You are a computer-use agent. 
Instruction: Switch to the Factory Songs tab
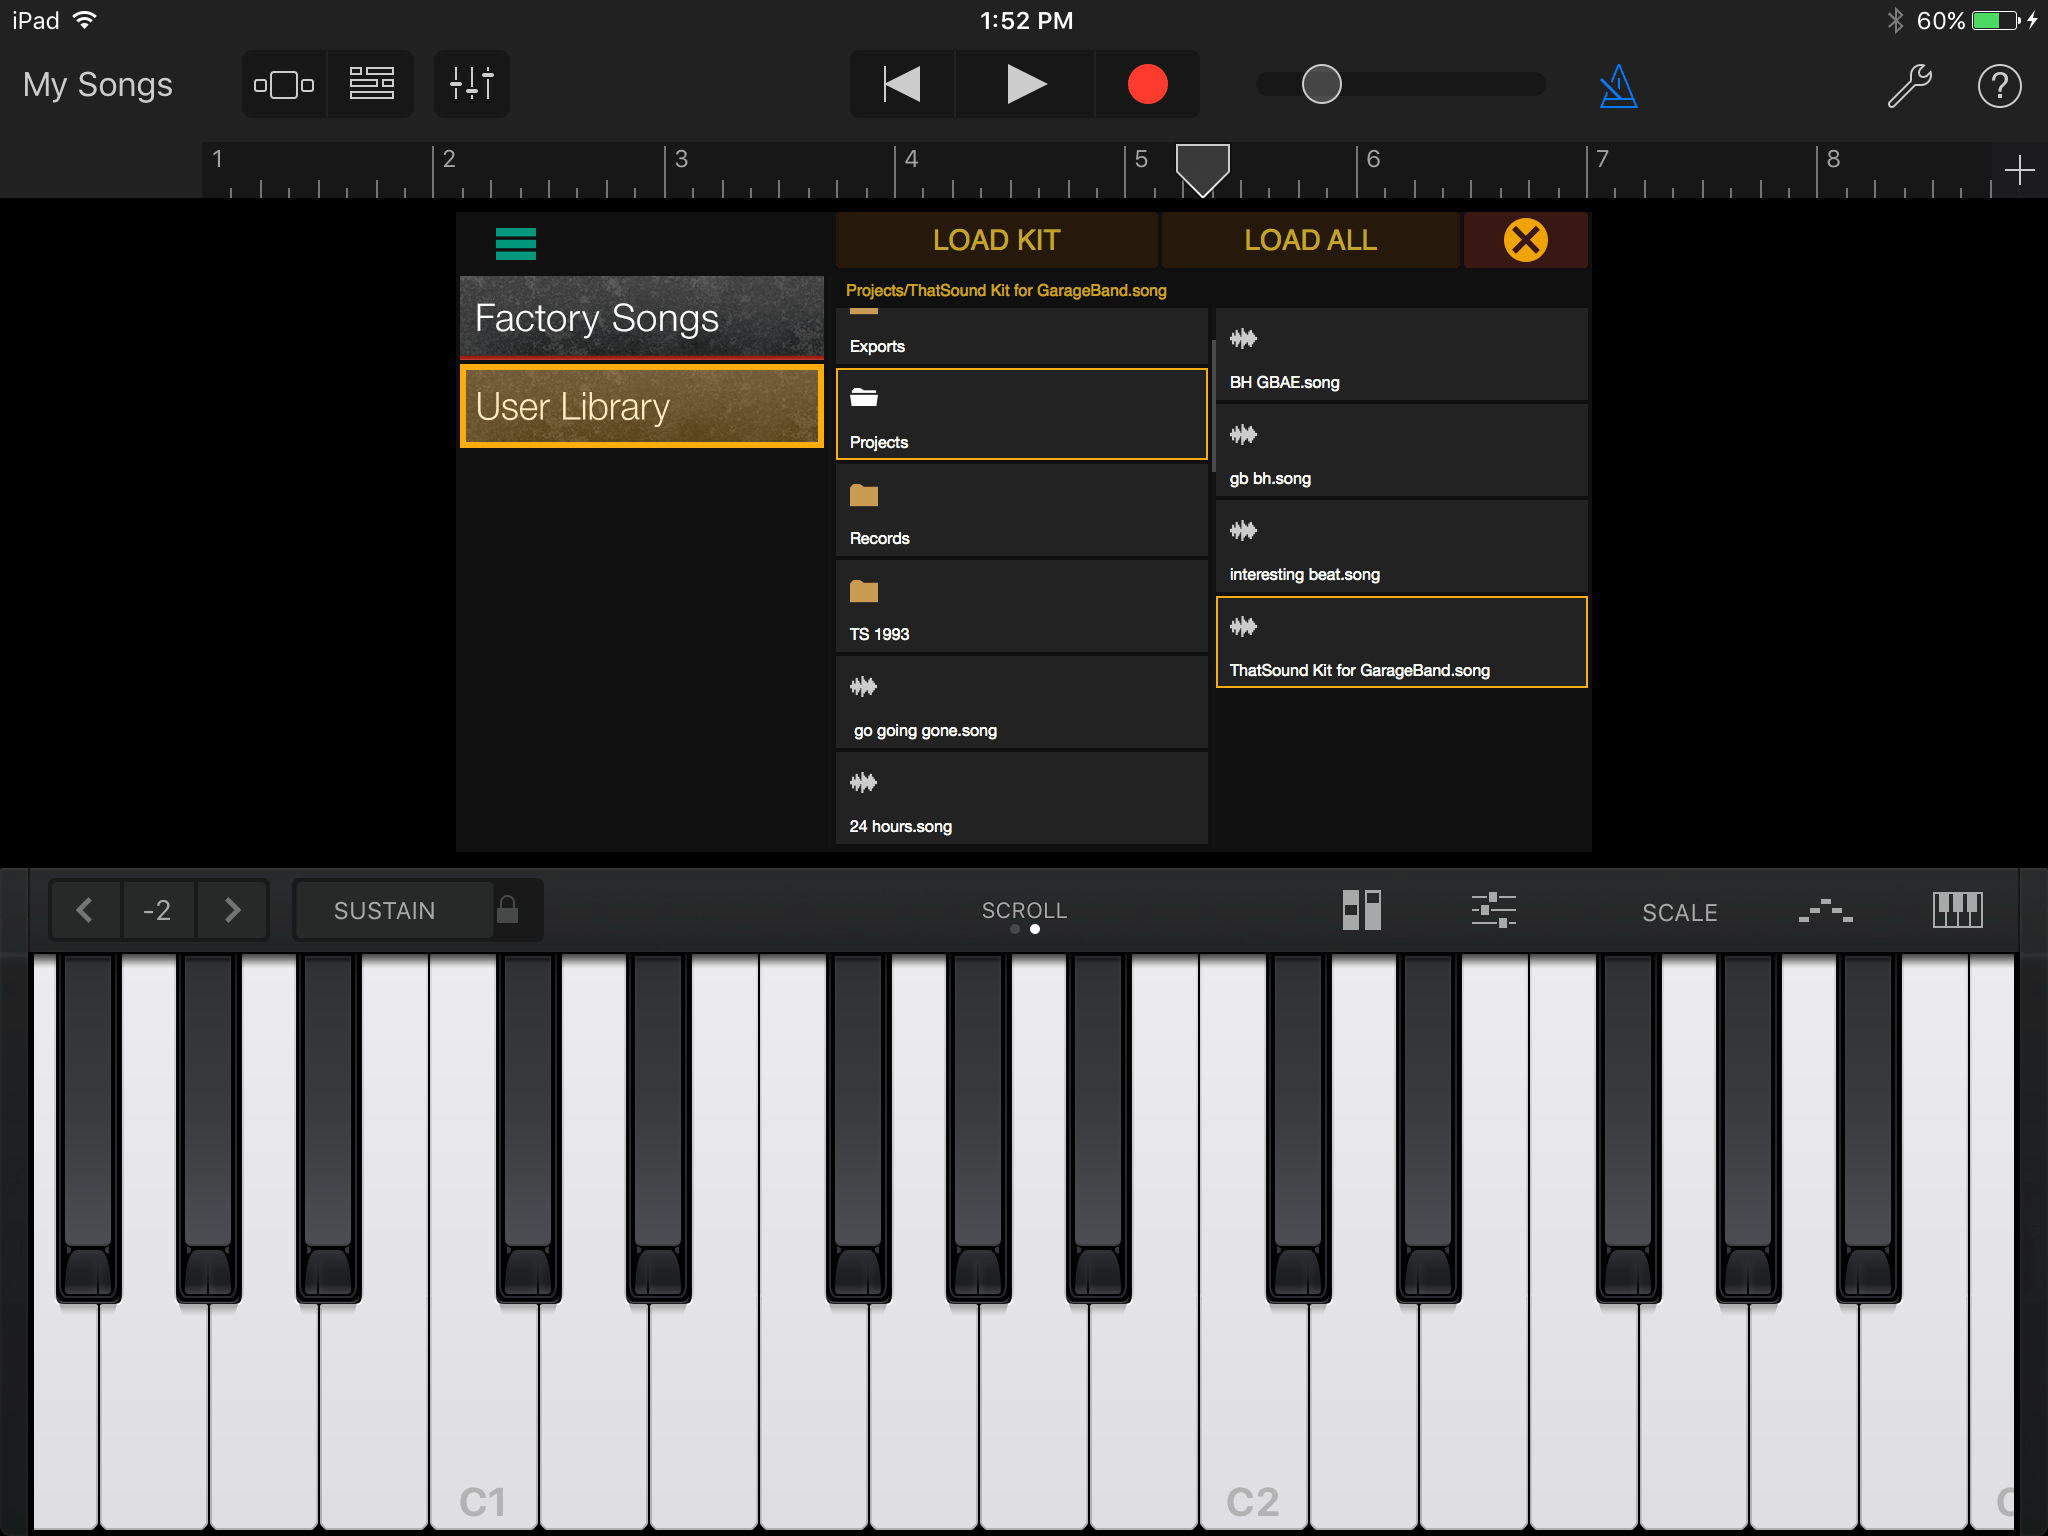click(640, 317)
